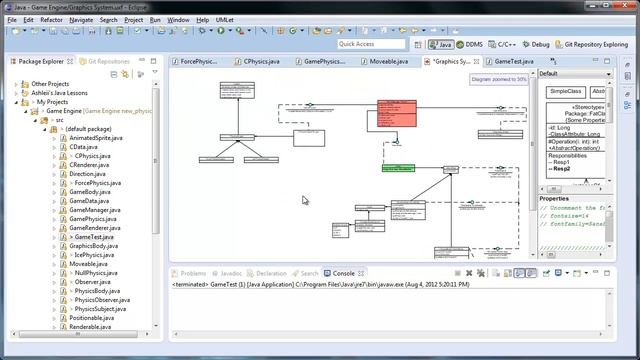This screenshot has height=360, width=640.
Task: Open the Default palette dropdown
Action: pos(608,74)
